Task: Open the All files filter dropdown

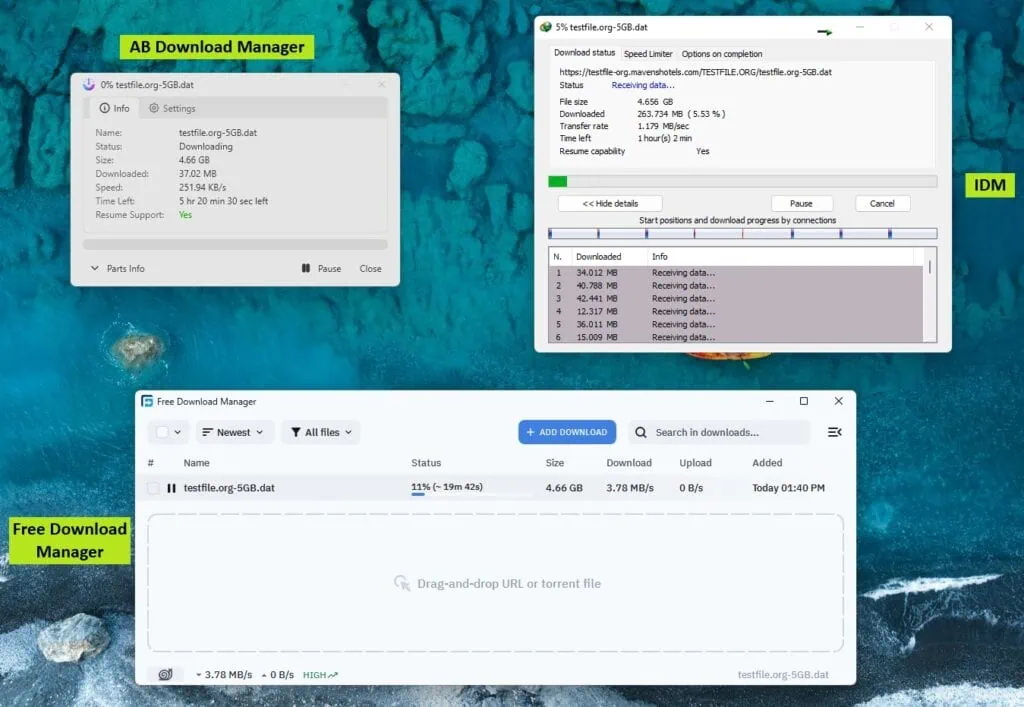Action: click(321, 432)
